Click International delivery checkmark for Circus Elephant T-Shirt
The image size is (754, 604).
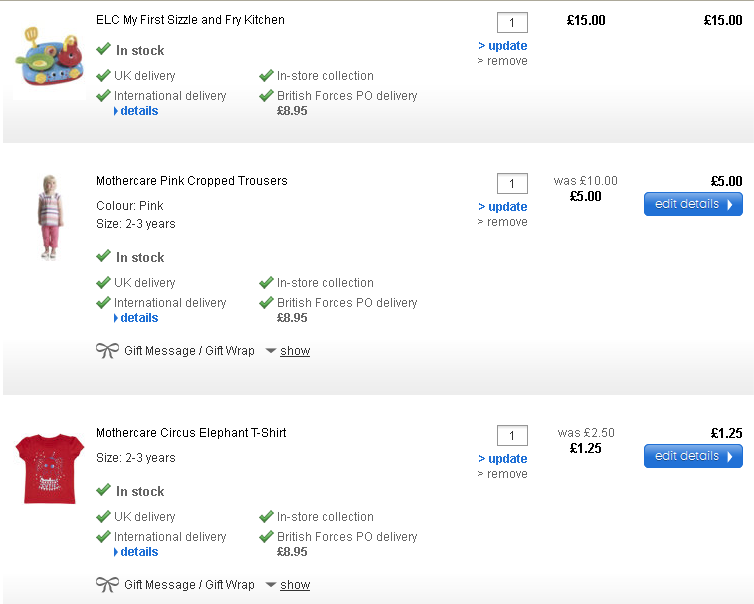[103, 537]
